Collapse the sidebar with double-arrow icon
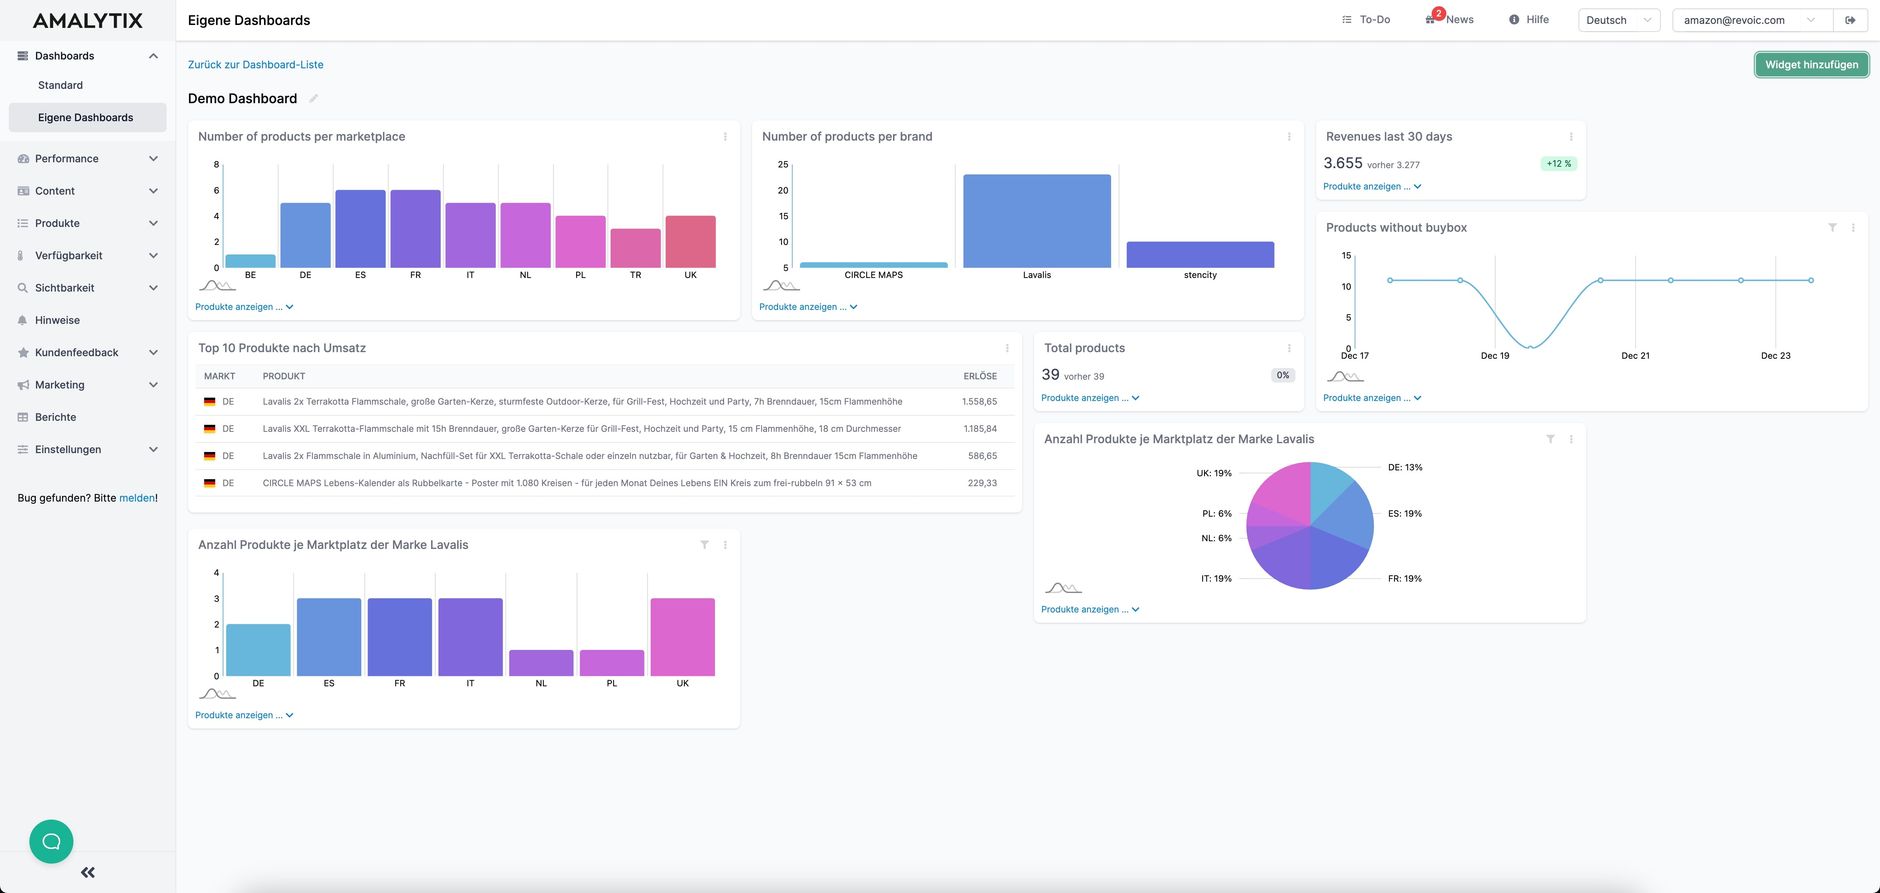The image size is (1880, 893). coord(88,872)
